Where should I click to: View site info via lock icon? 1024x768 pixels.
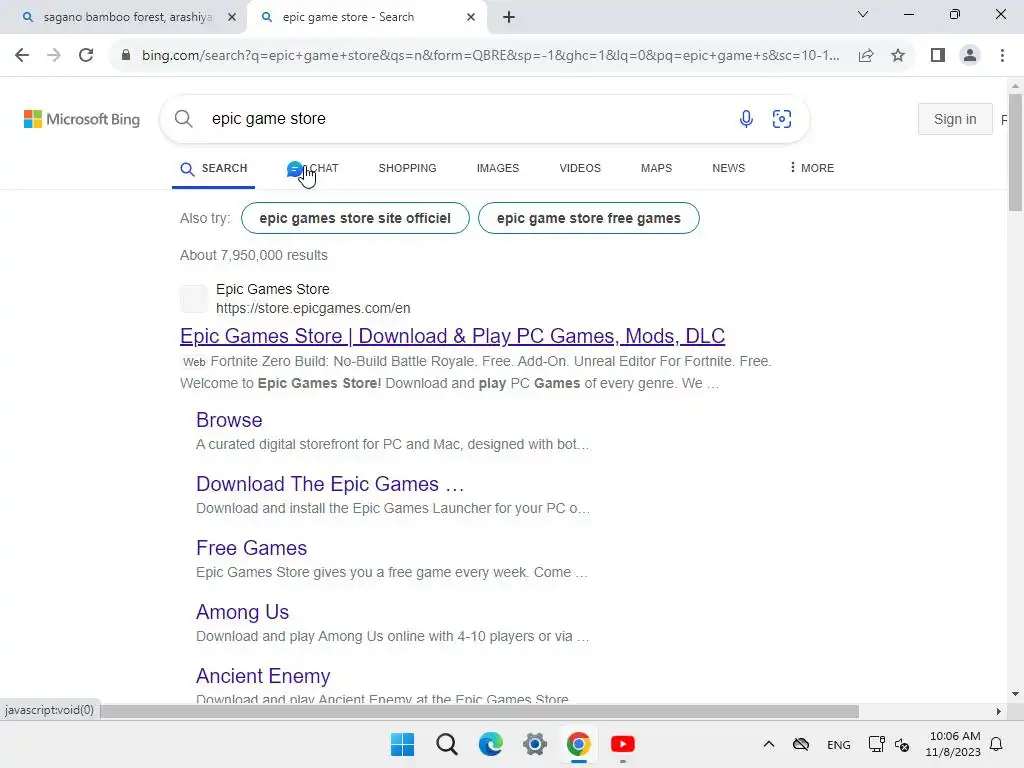click(x=126, y=56)
